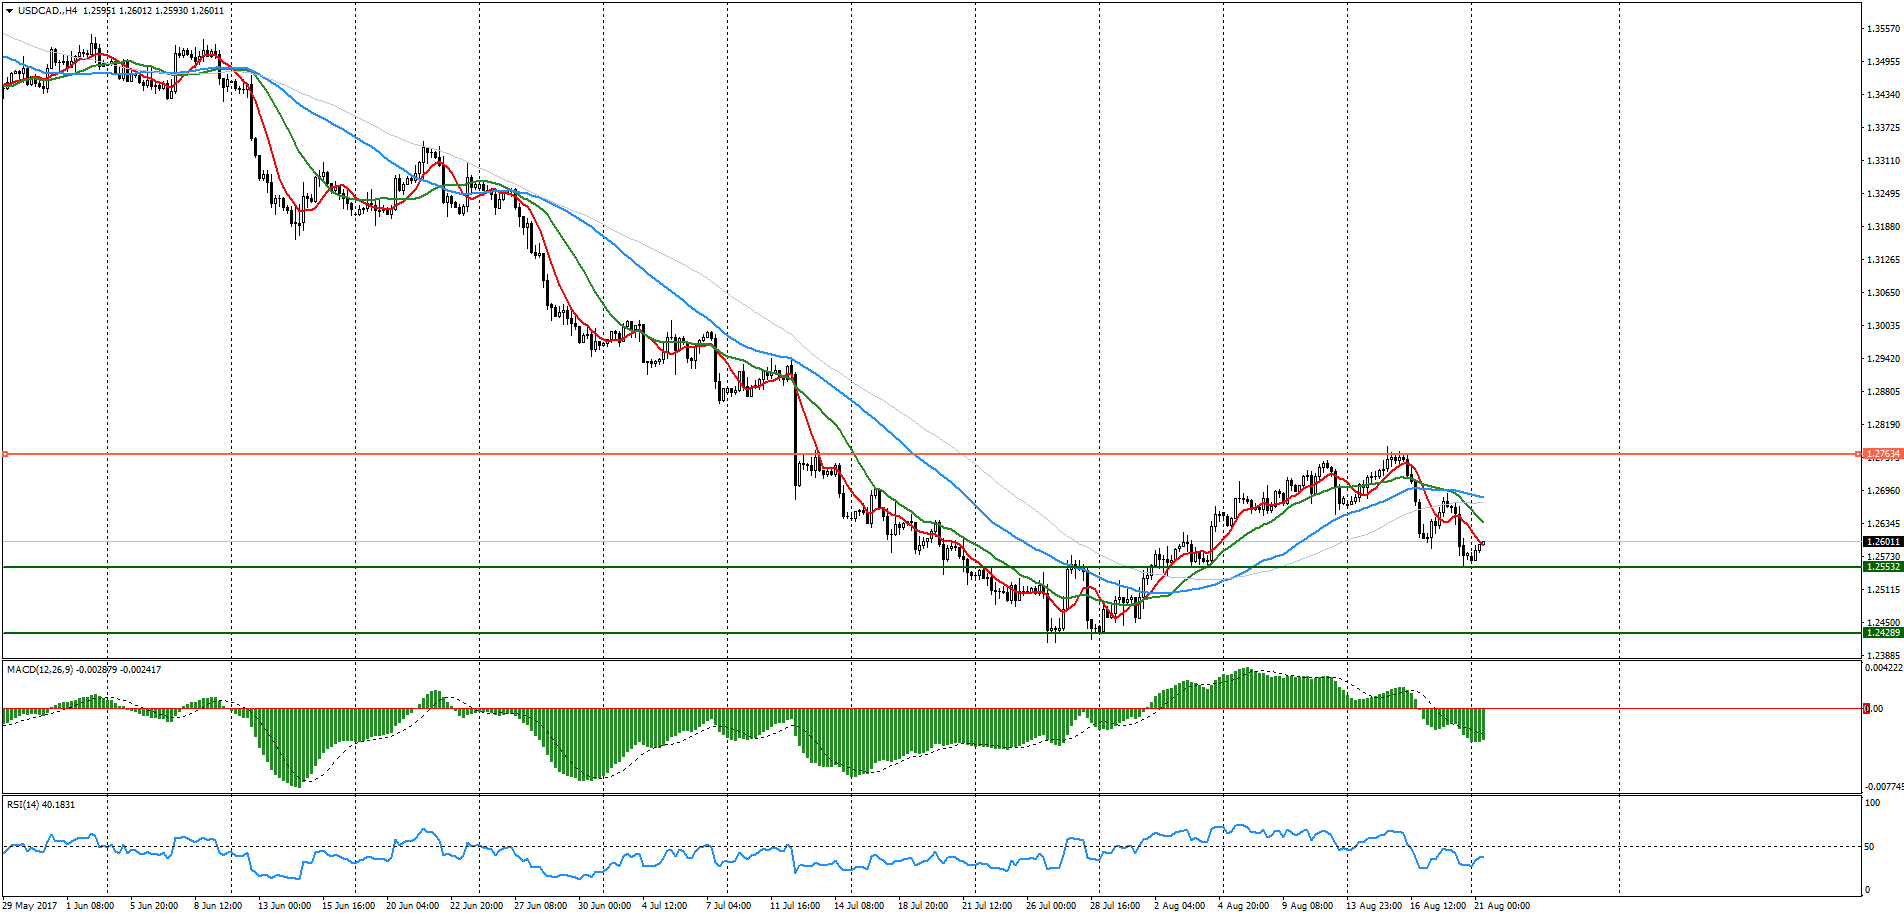Image resolution: width=1904 pixels, height=917 pixels.
Task: Select the green 1.24289 level tag
Action: [1883, 633]
